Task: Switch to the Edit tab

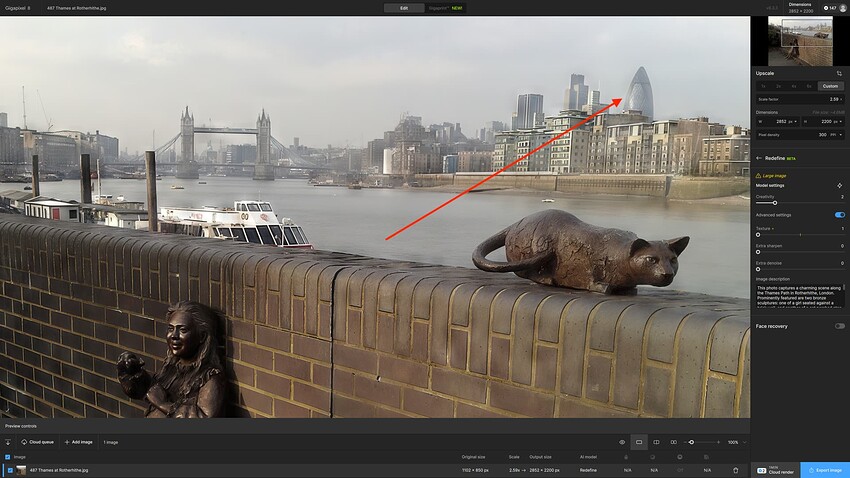Action: pos(403,8)
